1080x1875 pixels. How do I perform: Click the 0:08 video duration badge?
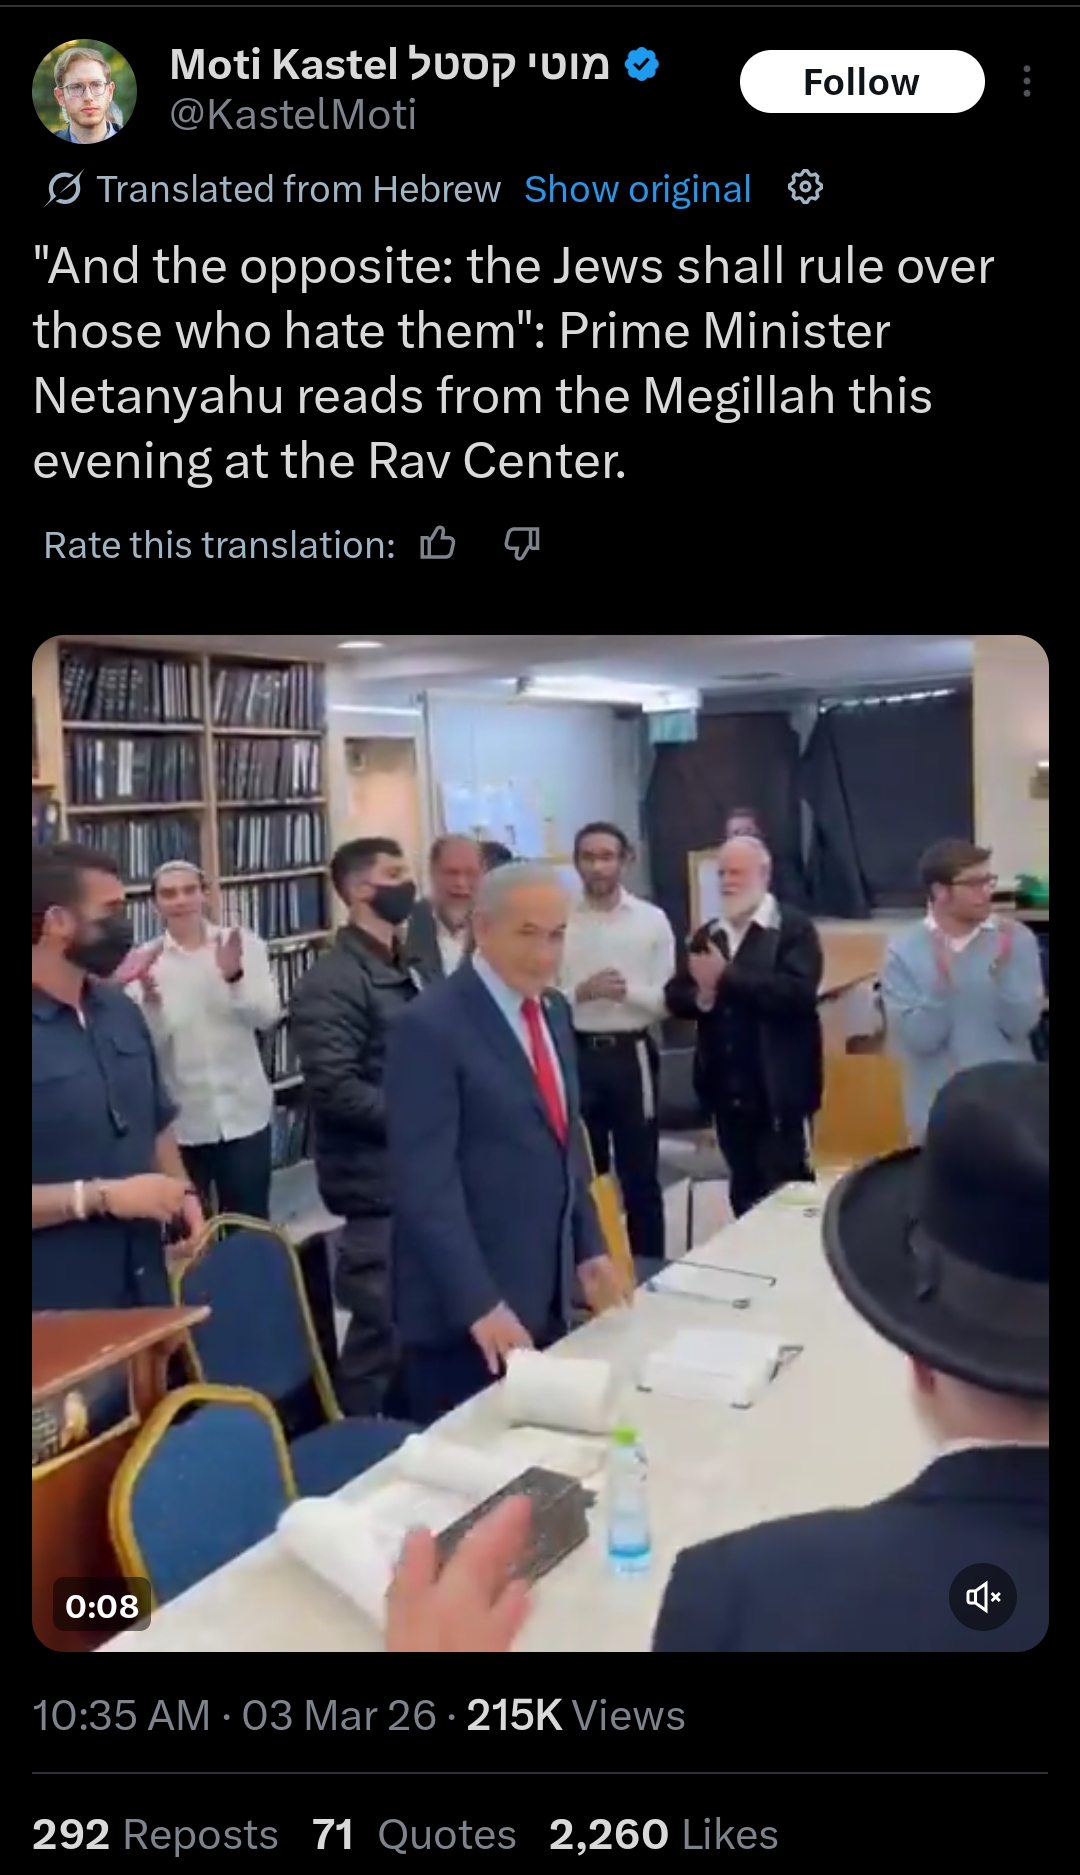click(x=102, y=1606)
